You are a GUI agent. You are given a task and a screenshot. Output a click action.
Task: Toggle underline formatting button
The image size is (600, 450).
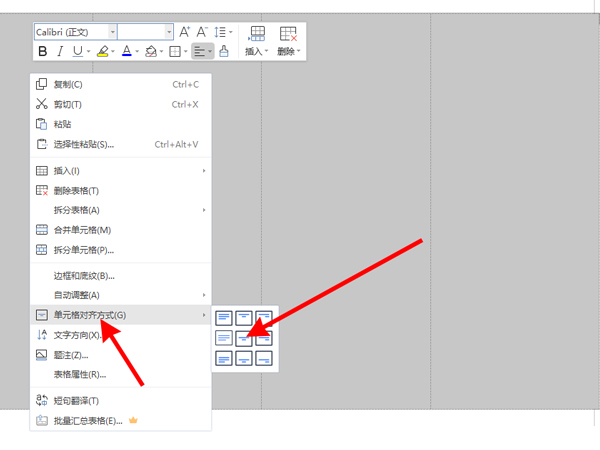(x=77, y=51)
